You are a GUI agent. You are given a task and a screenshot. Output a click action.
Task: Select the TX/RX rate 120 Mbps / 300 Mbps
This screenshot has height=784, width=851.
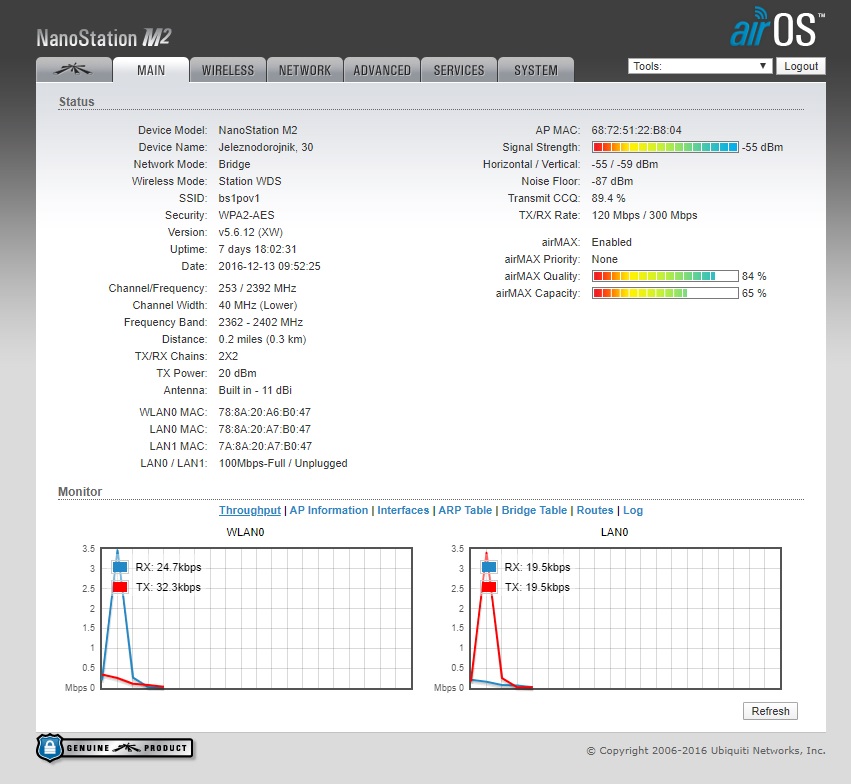(644, 215)
